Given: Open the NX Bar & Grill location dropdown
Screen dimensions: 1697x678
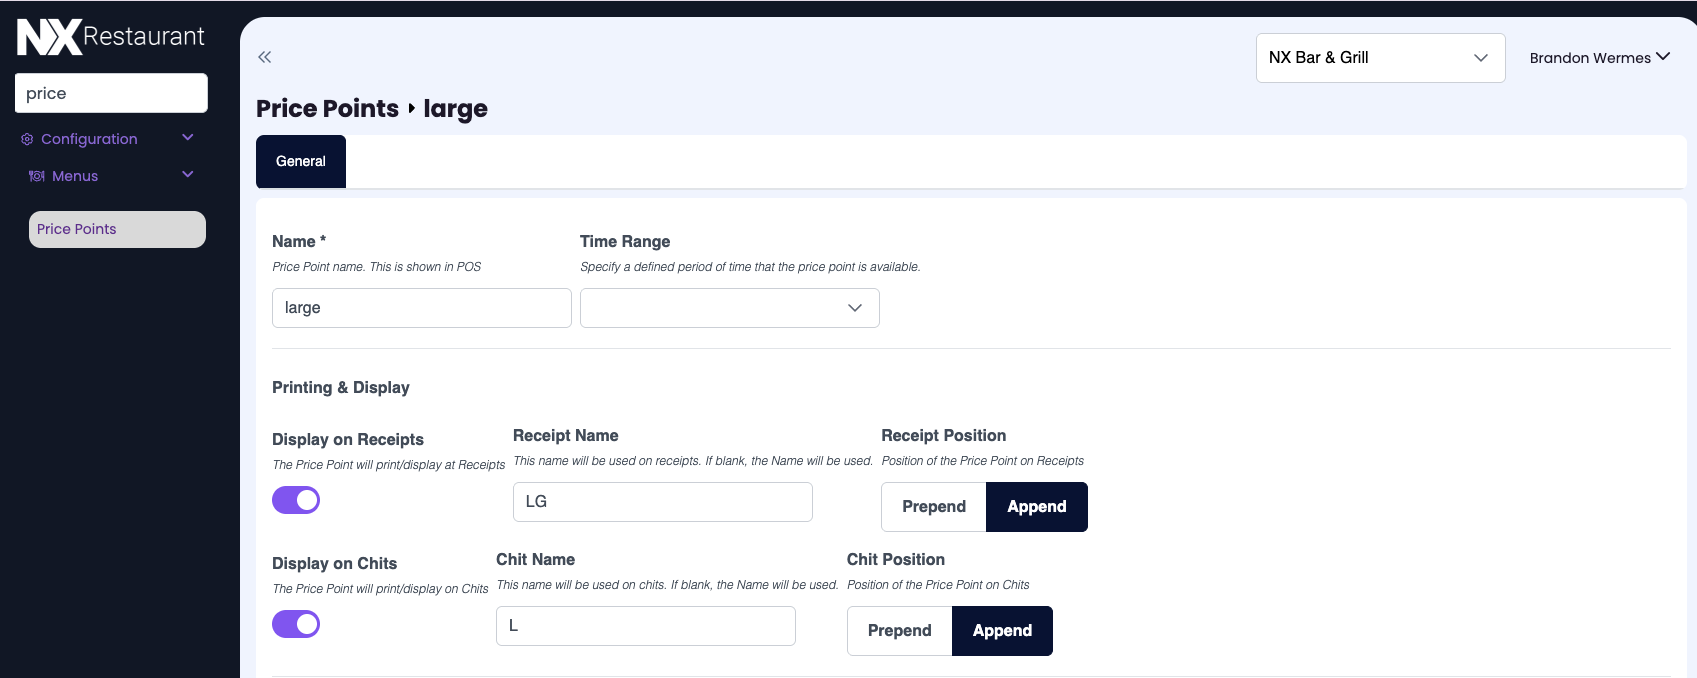Looking at the screenshot, I should 1380,58.
